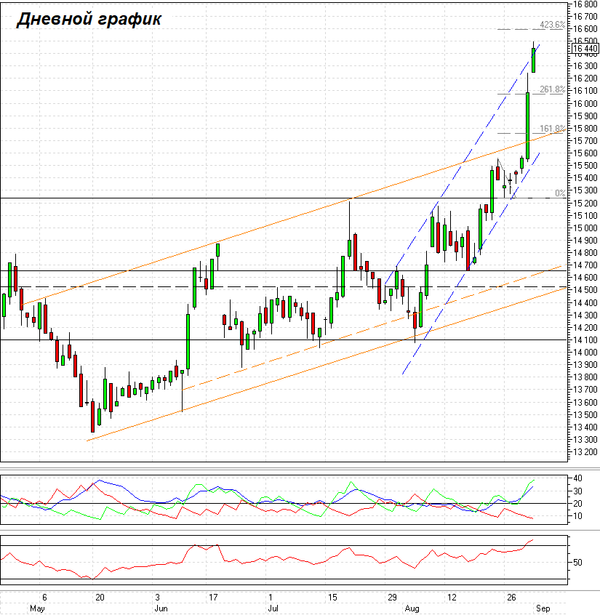Click the 14 500 price axis label
This screenshot has width=600, height=615.
pos(585,290)
